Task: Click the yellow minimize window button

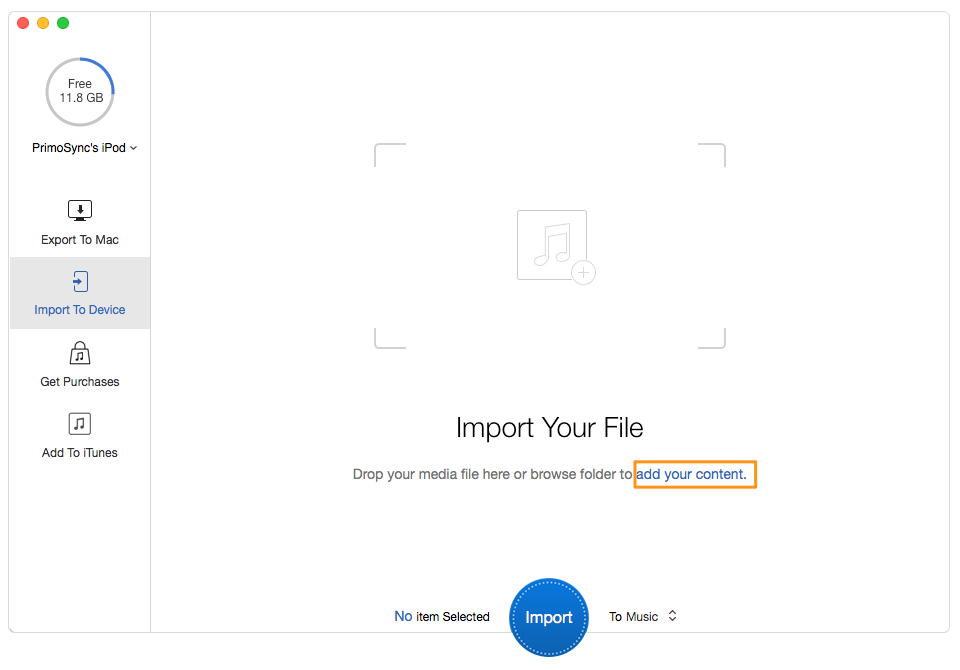Action: pyautogui.click(x=43, y=23)
